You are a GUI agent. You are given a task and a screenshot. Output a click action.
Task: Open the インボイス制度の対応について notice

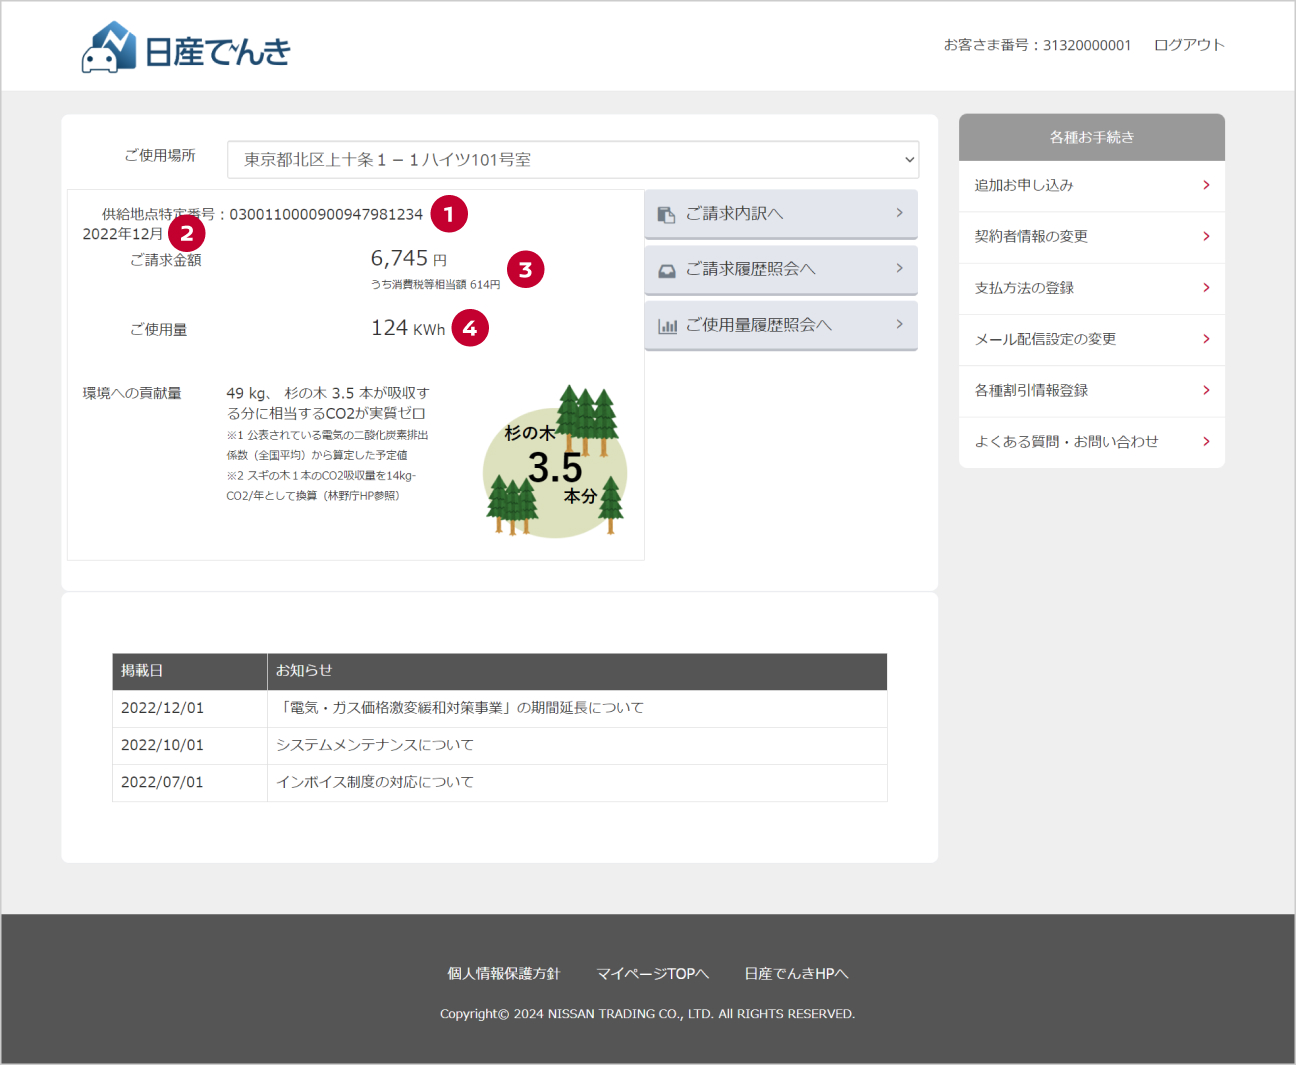coord(375,782)
